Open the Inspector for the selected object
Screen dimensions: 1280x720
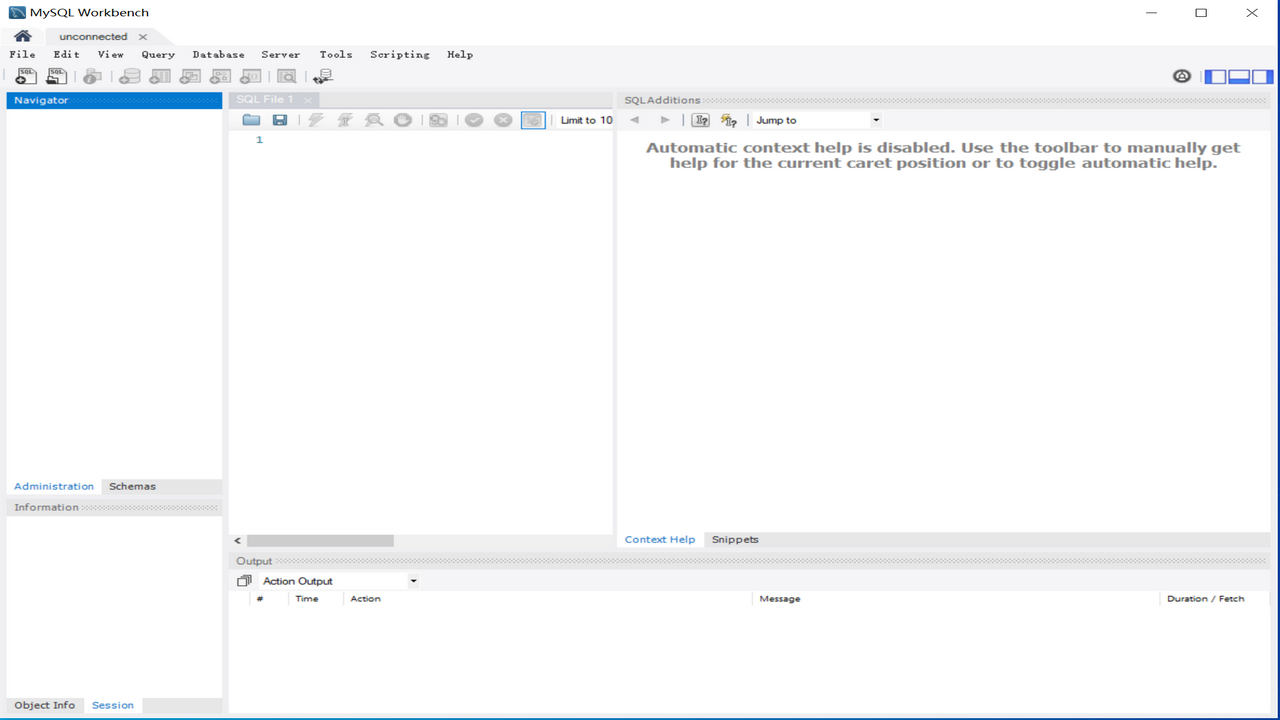pyautogui.click(x=92, y=76)
